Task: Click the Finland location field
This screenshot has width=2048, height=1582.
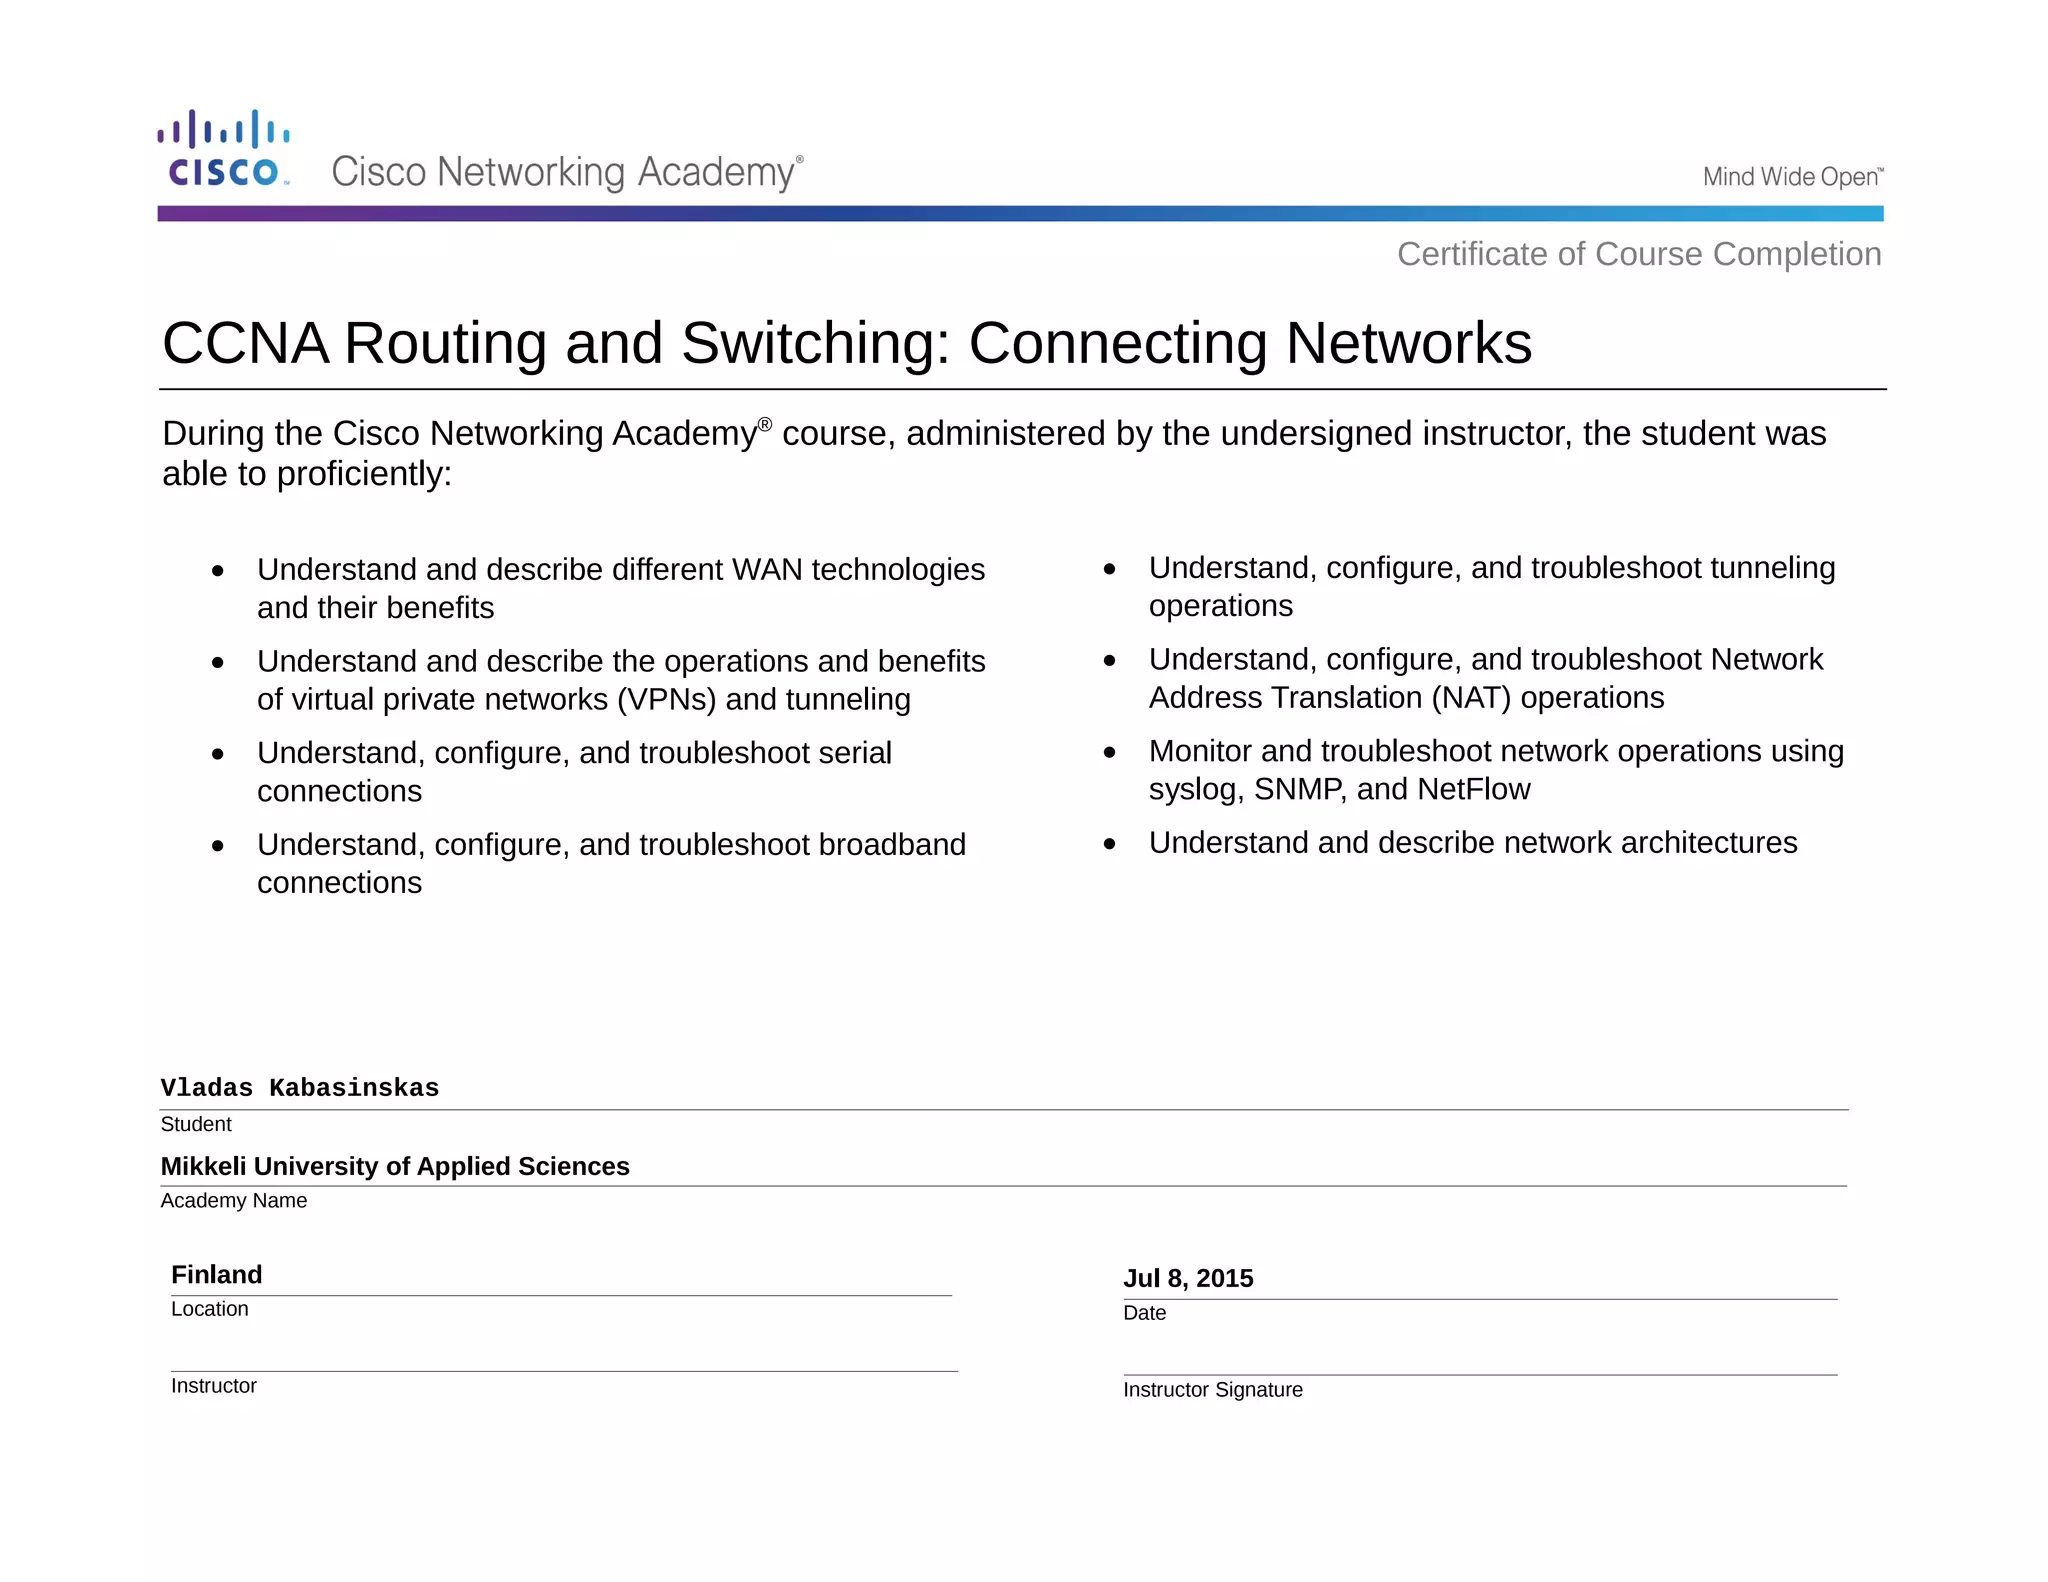Action: (217, 1275)
